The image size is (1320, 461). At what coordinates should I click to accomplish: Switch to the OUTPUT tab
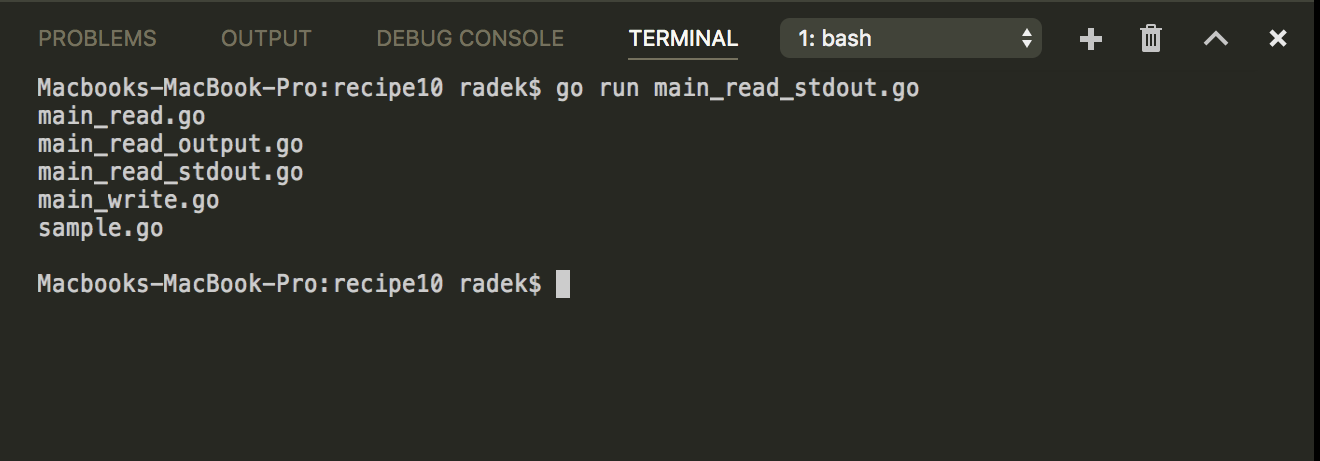266,39
